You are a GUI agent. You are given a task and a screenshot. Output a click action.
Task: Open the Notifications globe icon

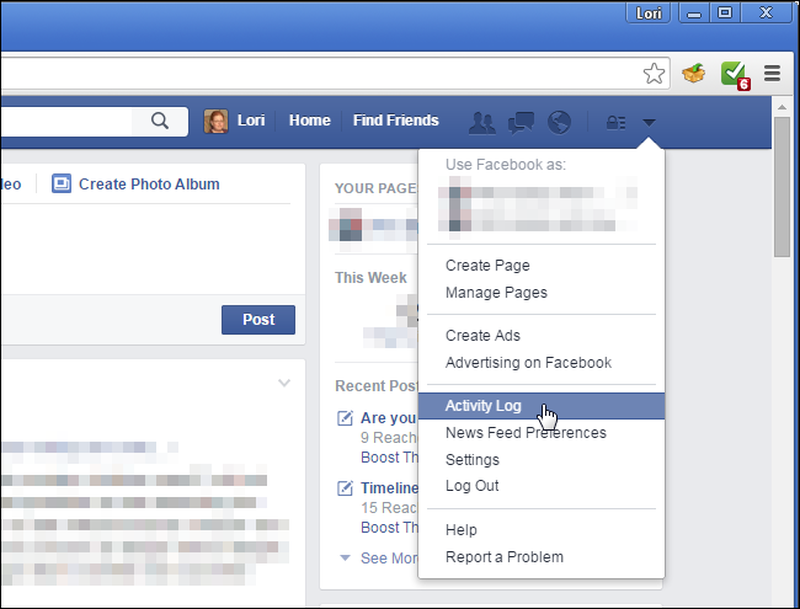(559, 122)
